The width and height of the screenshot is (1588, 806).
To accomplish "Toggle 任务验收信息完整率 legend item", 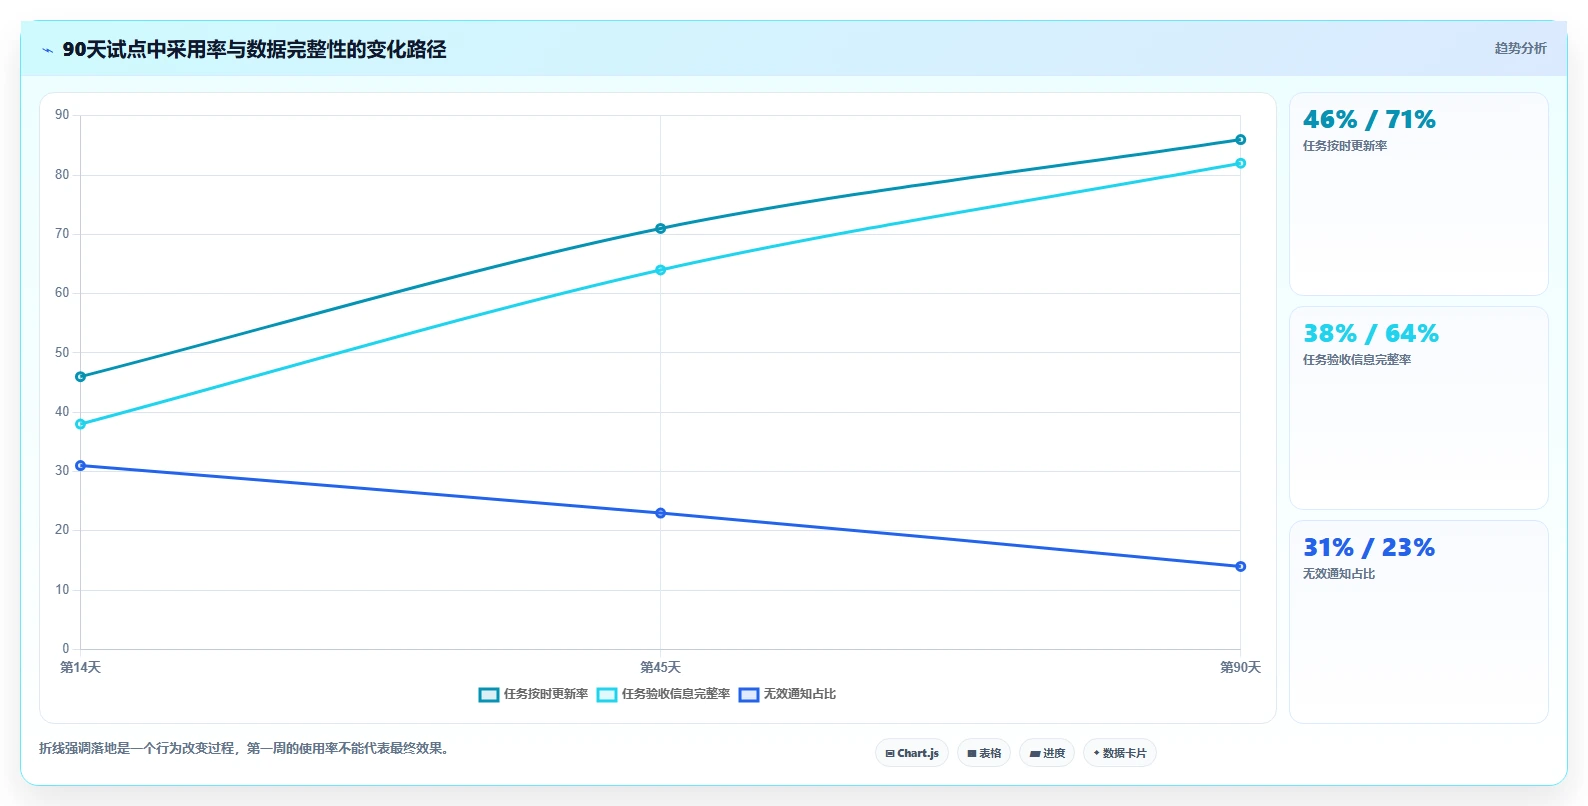I will (663, 694).
